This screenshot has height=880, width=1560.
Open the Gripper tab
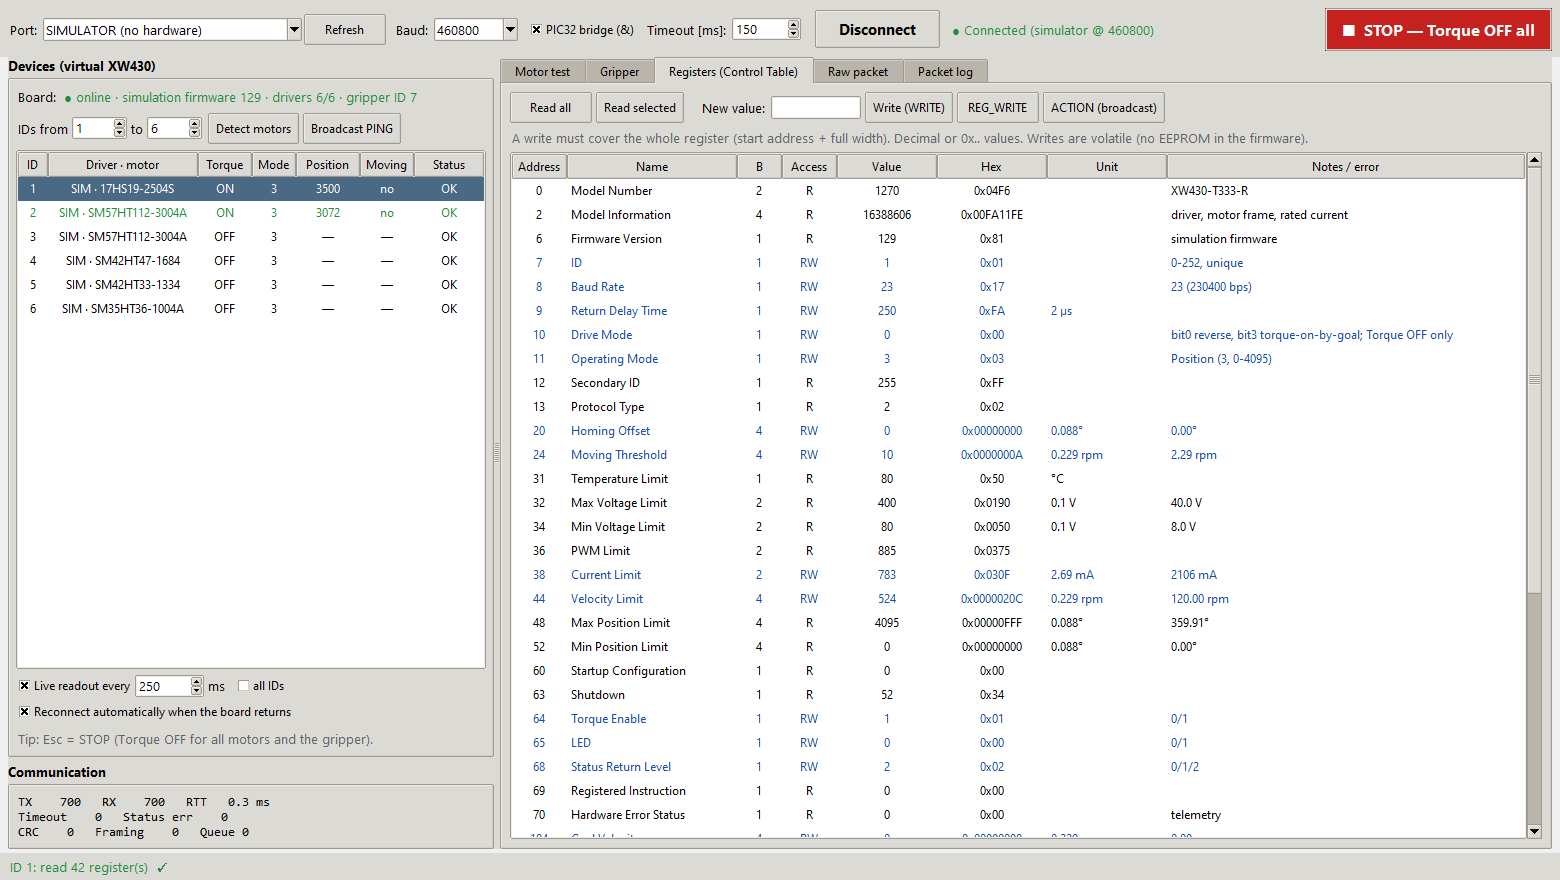pyautogui.click(x=619, y=72)
